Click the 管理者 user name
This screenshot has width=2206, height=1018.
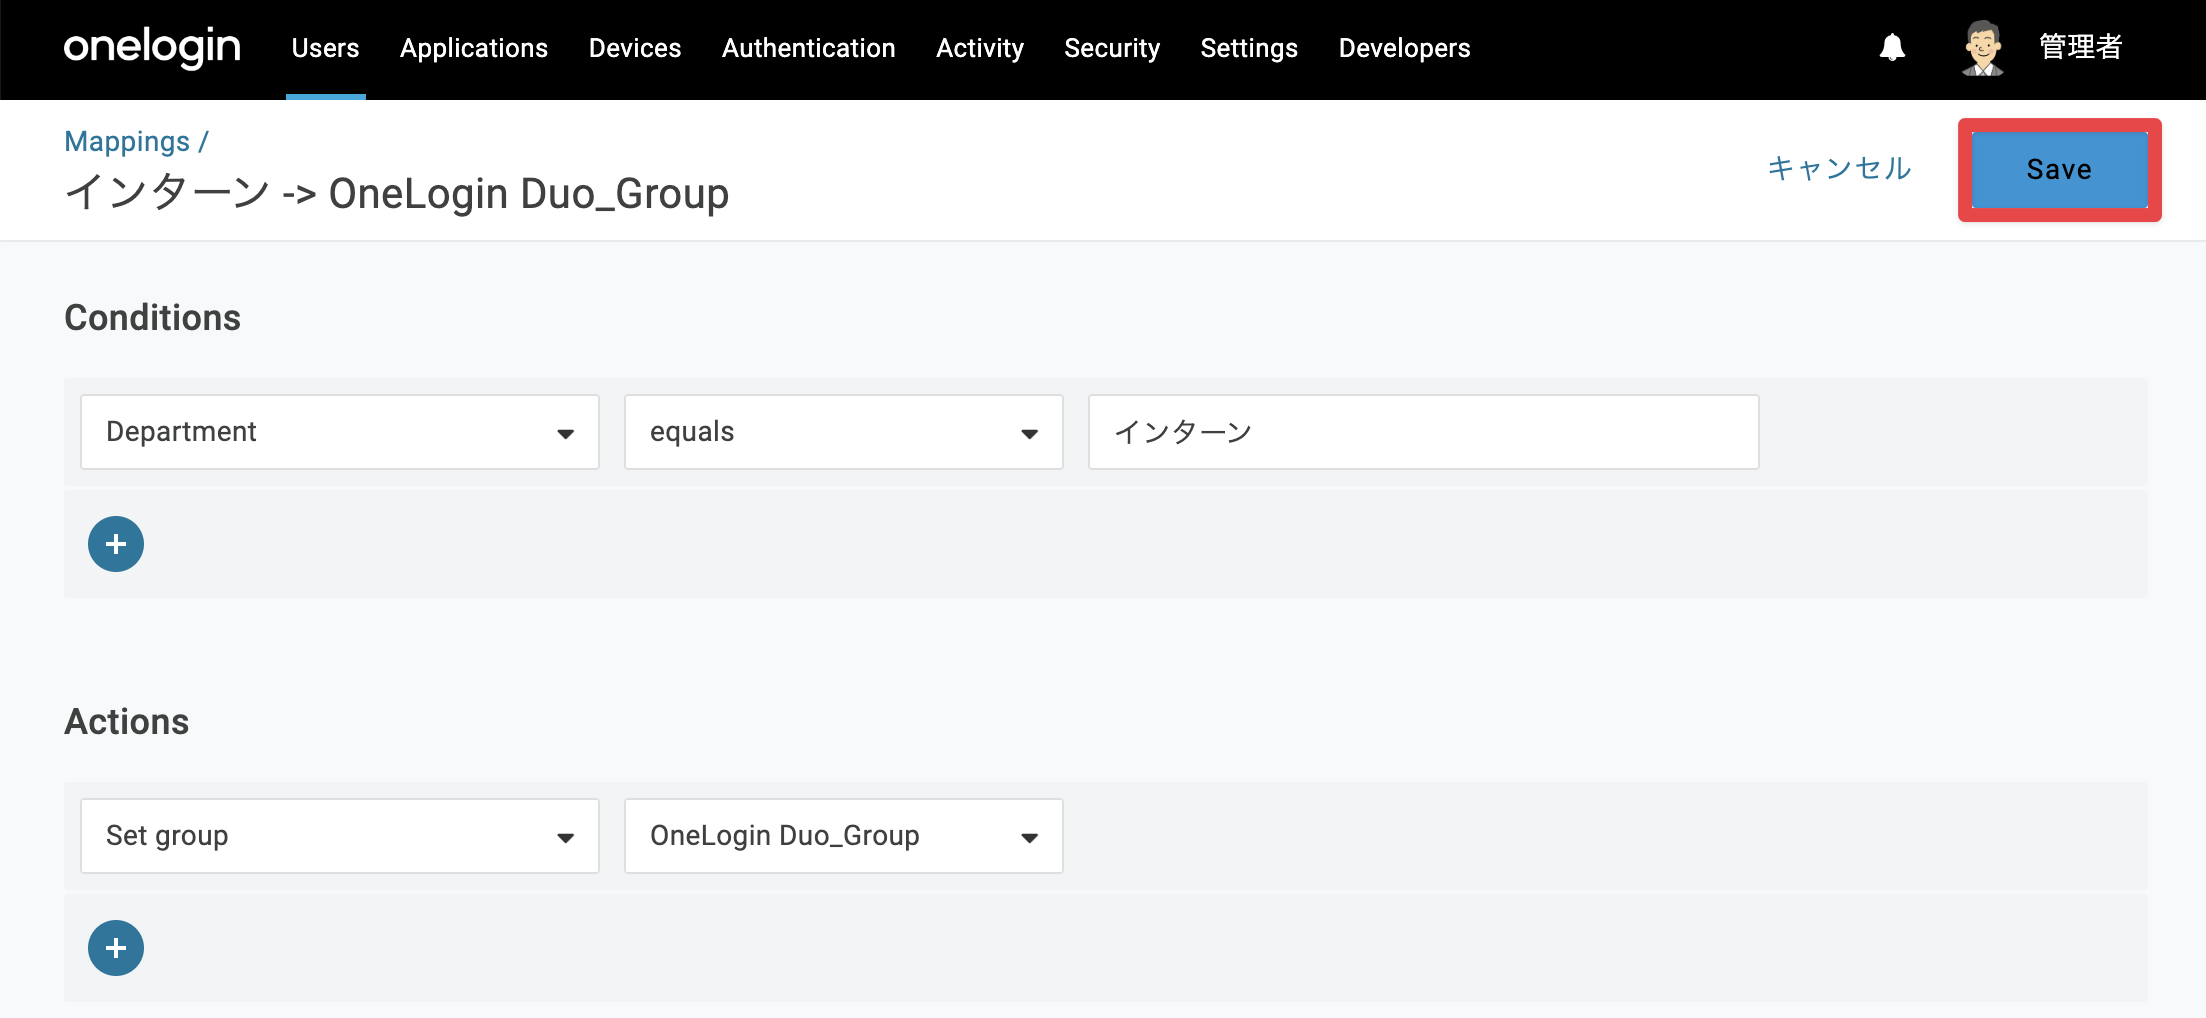pyautogui.click(x=2081, y=47)
